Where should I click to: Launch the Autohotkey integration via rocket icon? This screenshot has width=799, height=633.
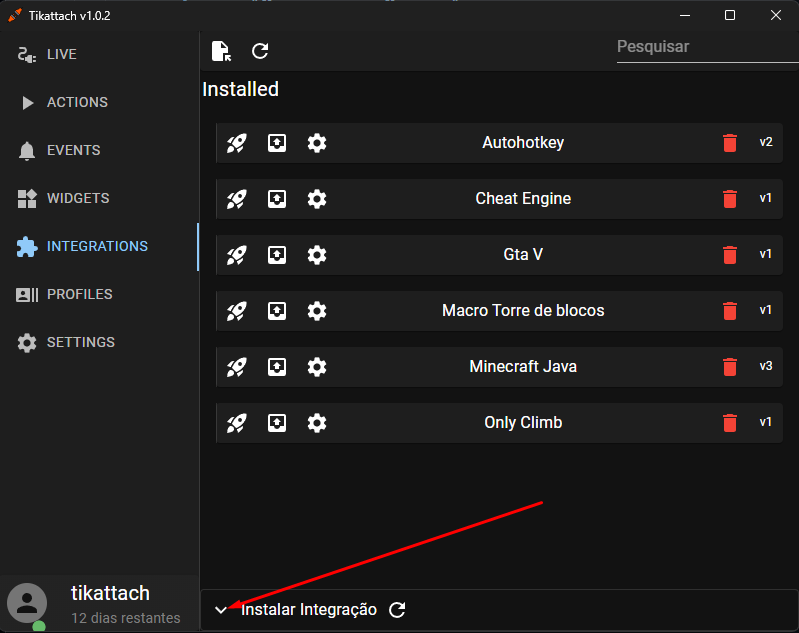(236, 143)
